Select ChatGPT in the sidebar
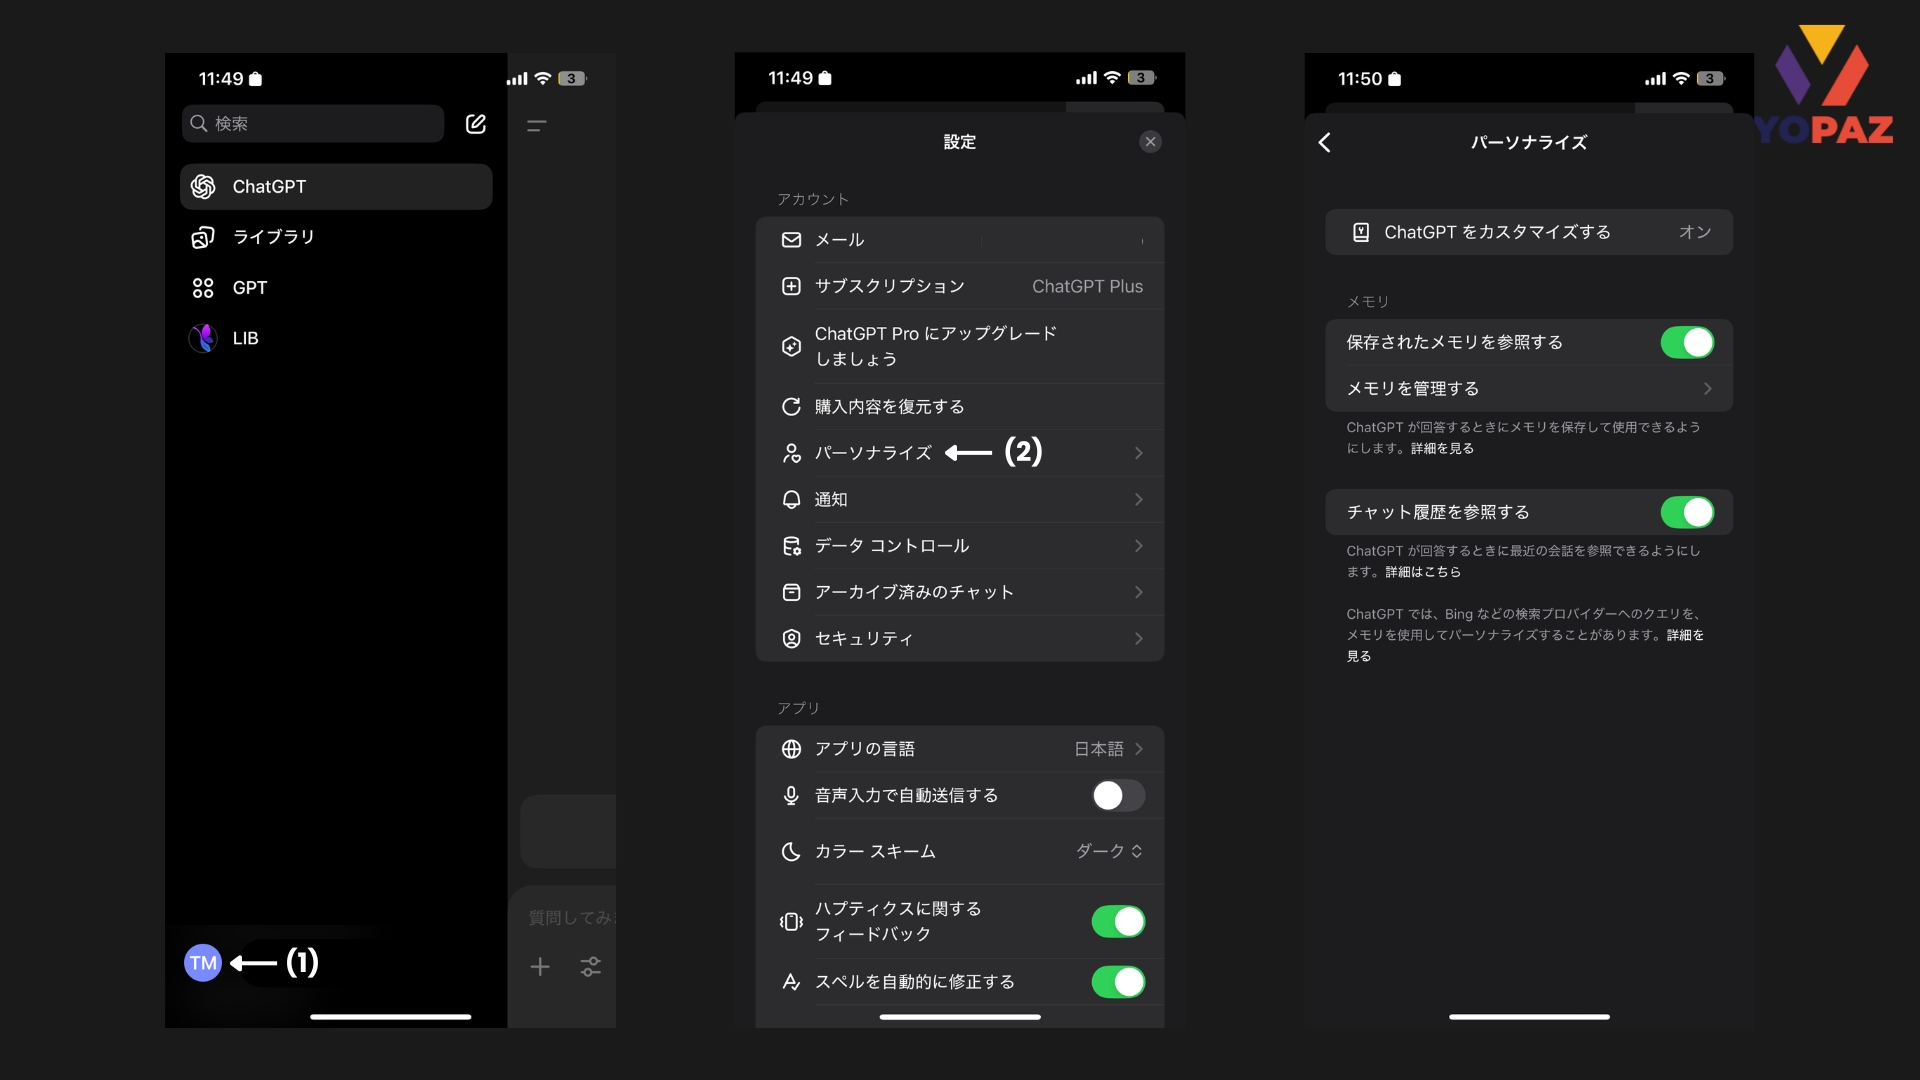Screen dimensions: 1920x1080 (x=336, y=186)
